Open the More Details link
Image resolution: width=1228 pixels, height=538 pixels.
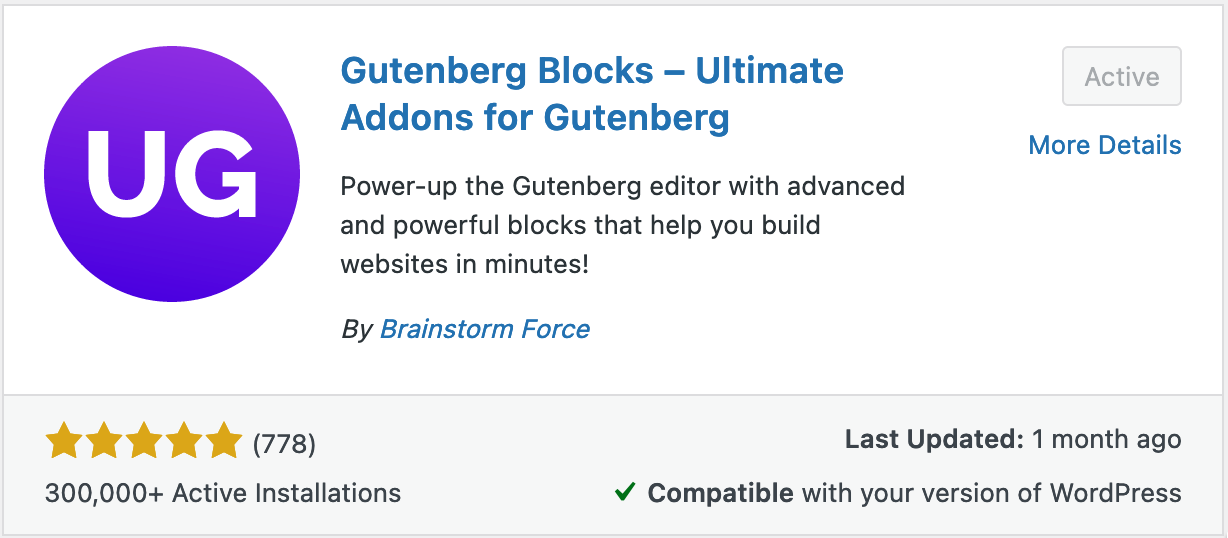(1104, 145)
